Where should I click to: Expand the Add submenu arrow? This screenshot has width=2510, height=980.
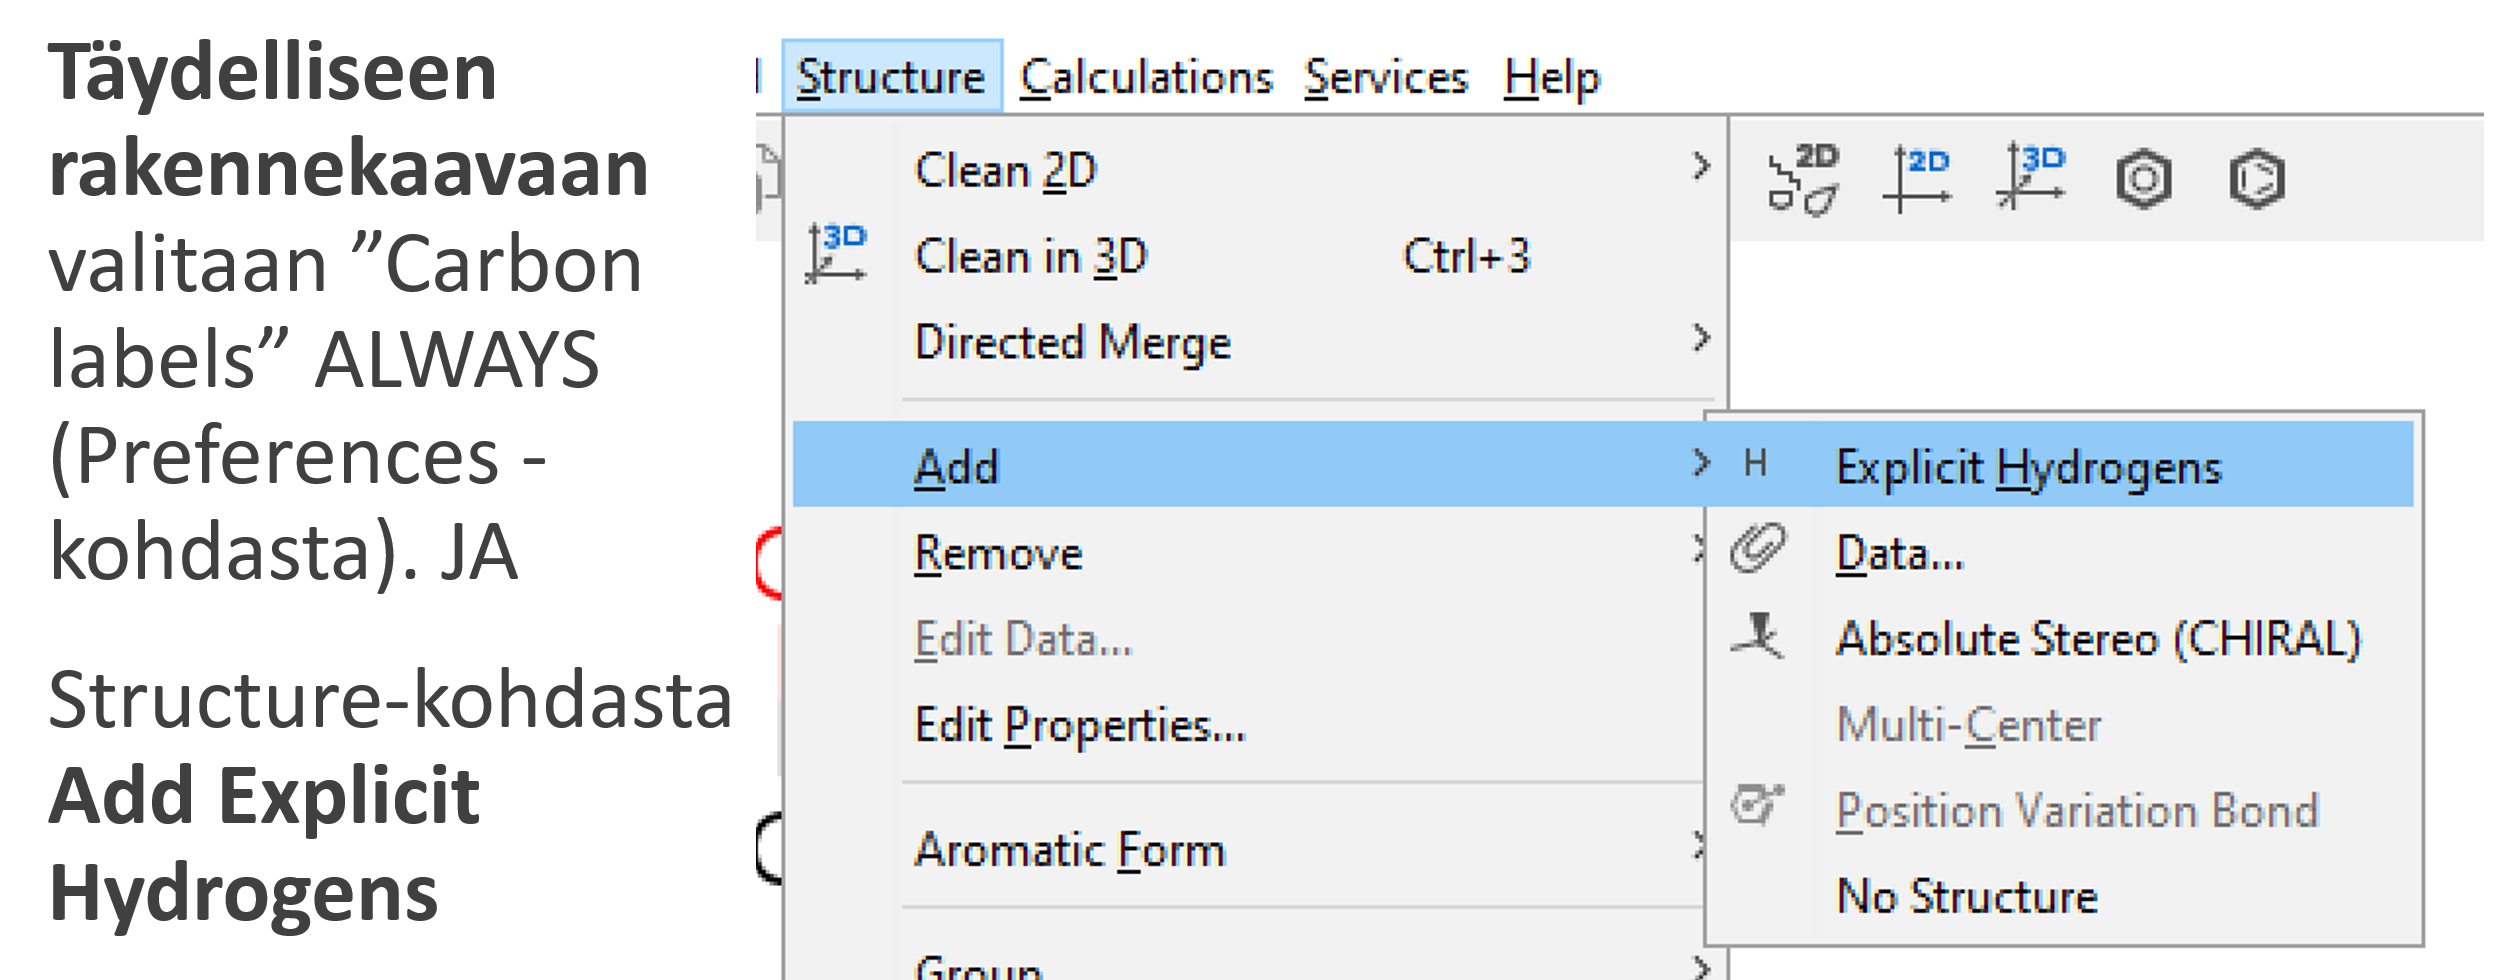pyautogui.click(x=1700, y=463)
